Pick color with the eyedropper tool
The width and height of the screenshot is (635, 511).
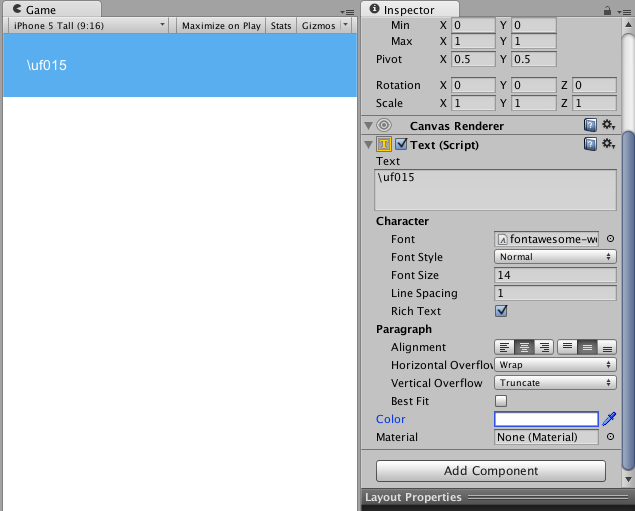click(x=609, y=419)
